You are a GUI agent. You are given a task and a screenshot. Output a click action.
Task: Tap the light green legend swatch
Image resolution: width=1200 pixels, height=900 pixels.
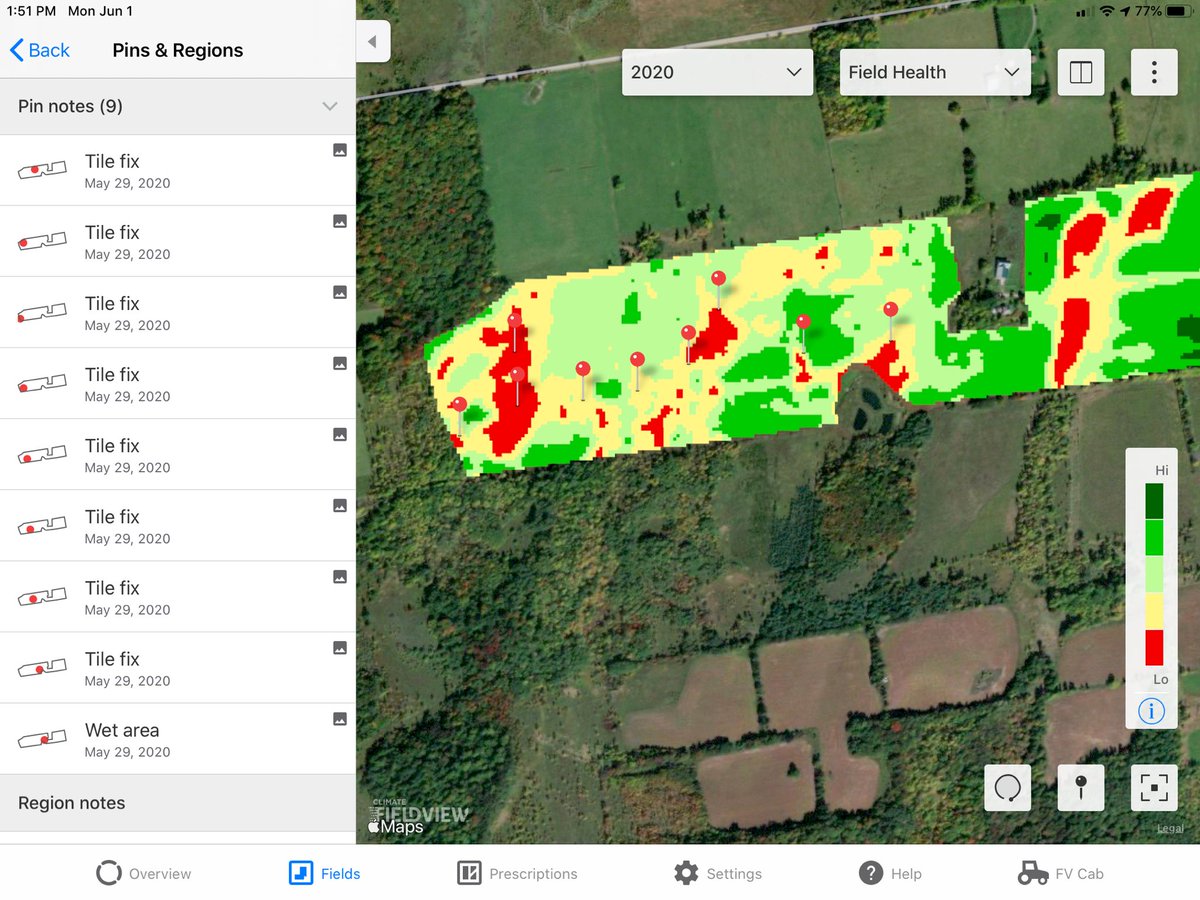pos(1154,574)
